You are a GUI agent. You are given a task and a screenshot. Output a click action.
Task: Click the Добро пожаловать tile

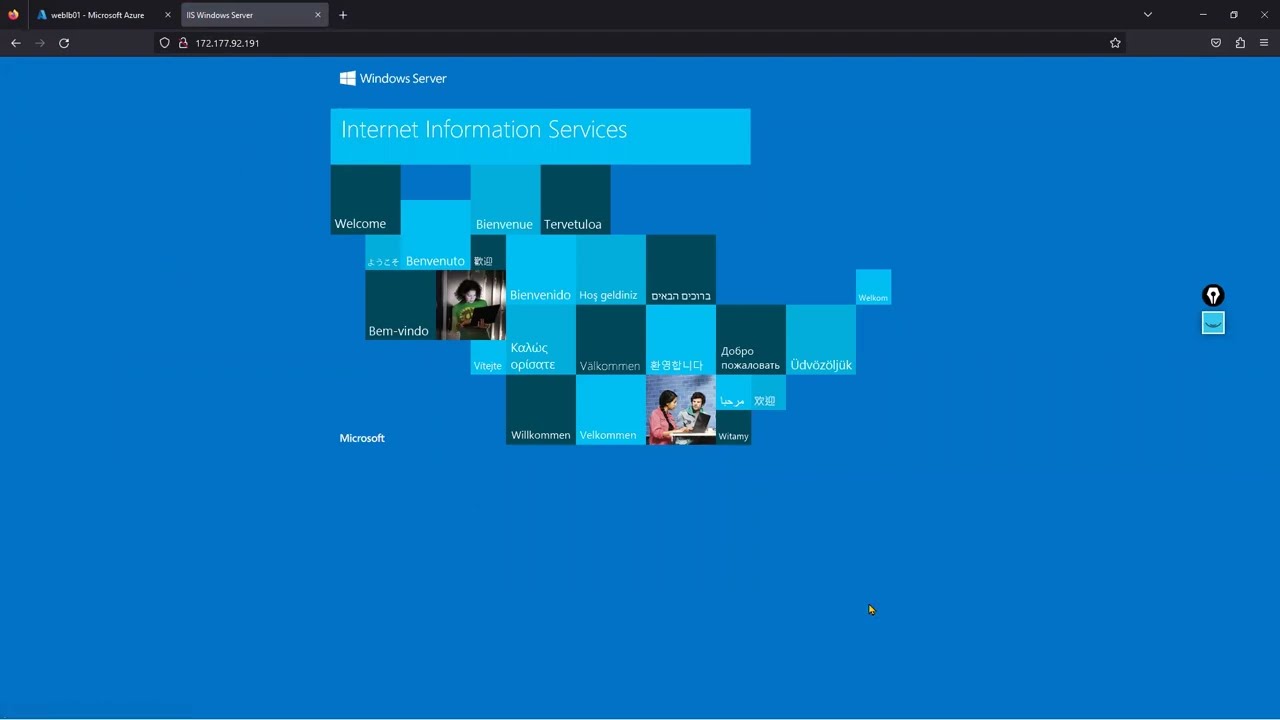pos(750,340)
